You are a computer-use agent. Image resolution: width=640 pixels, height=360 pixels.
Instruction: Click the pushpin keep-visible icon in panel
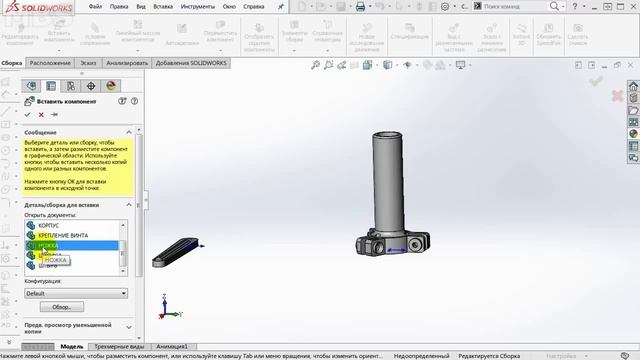tap(54, 115)
